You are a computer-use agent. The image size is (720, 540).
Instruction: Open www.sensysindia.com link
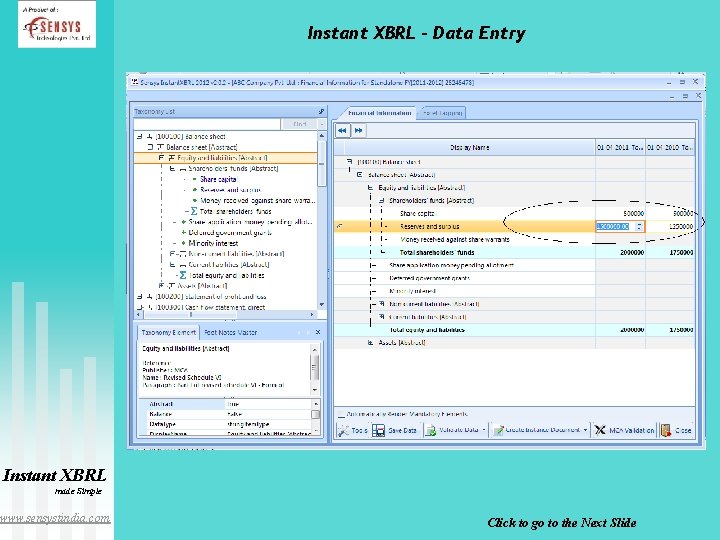pos(55,518)
